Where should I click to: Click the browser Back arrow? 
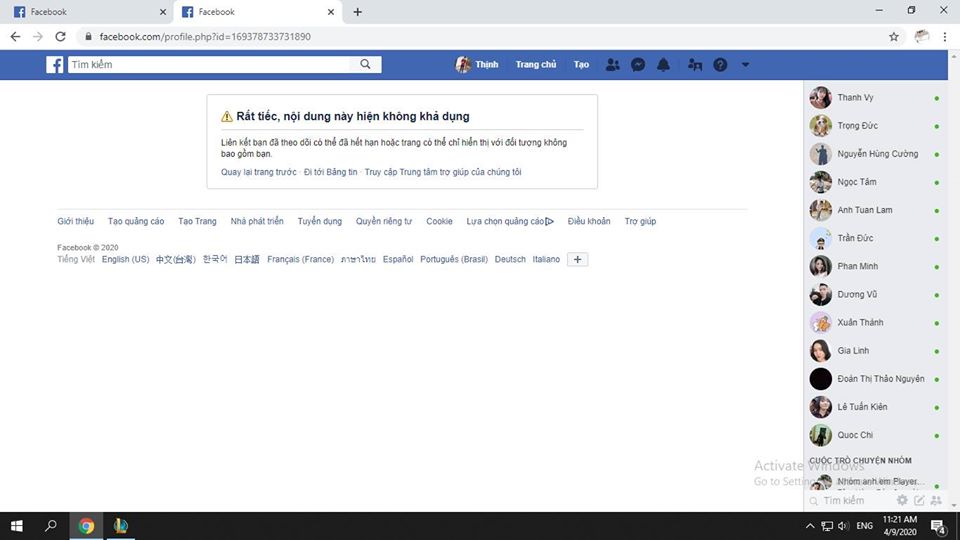(15, 37)
